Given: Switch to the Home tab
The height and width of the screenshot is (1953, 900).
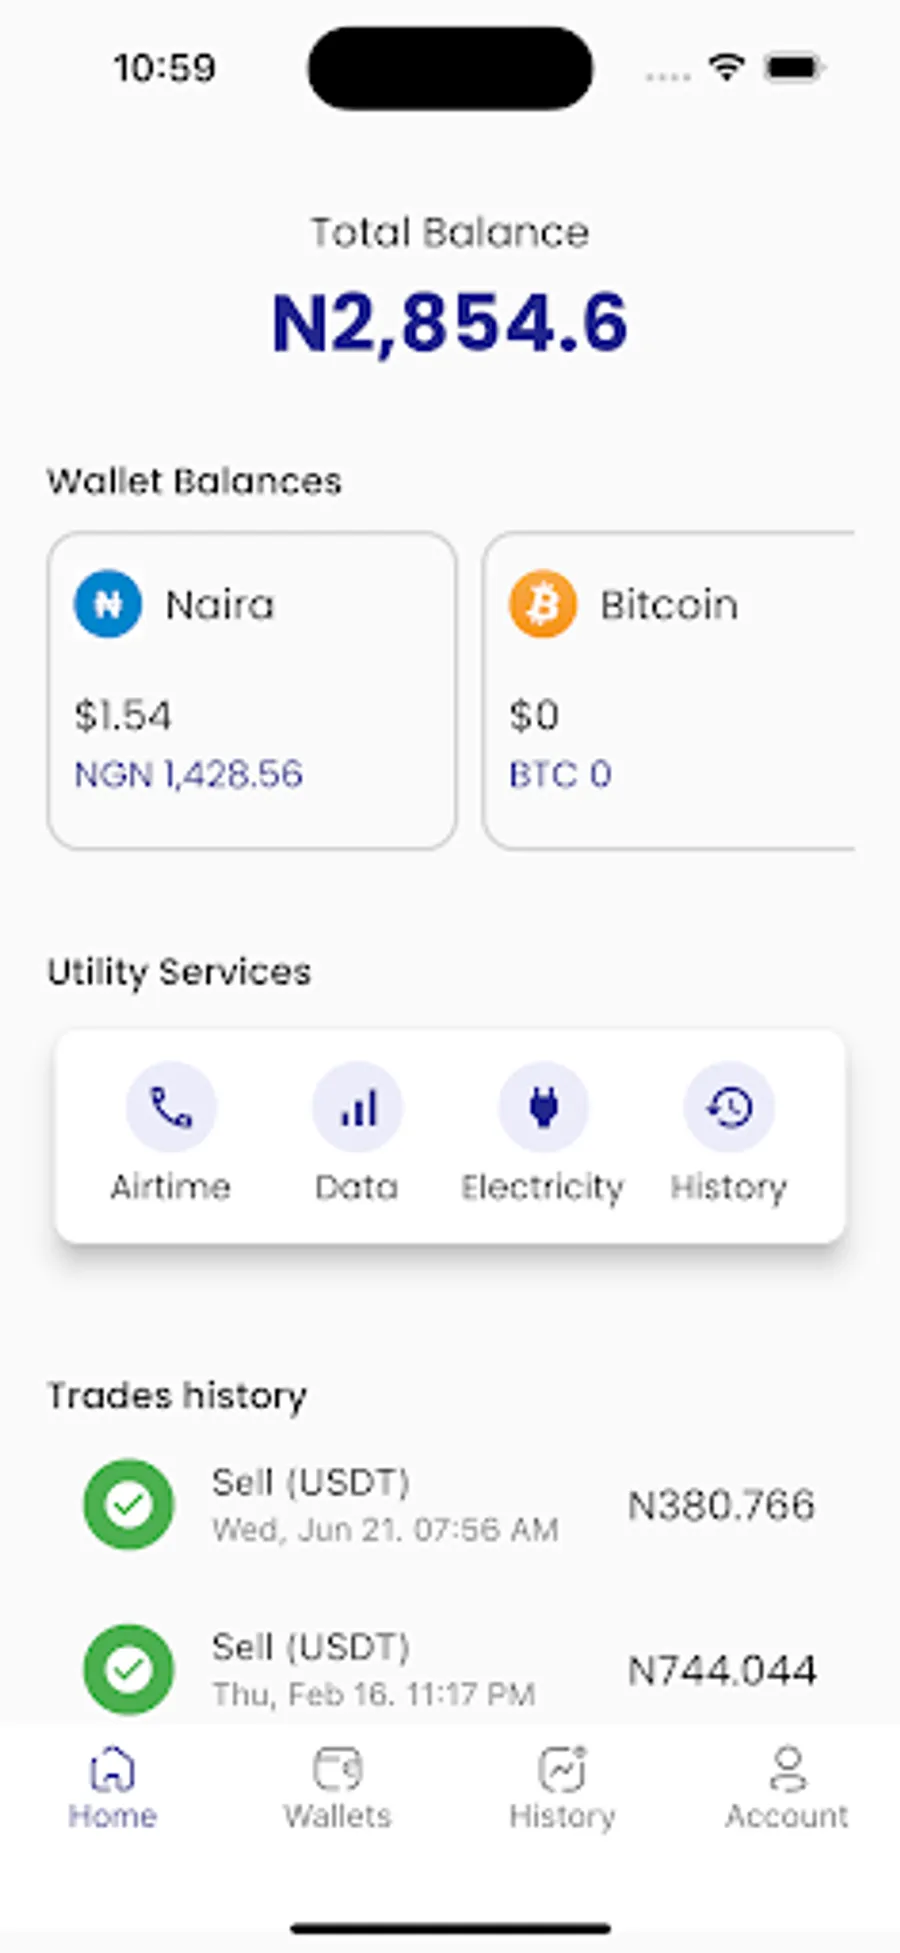Looking at the screenshot, I should pos(112,1788).
